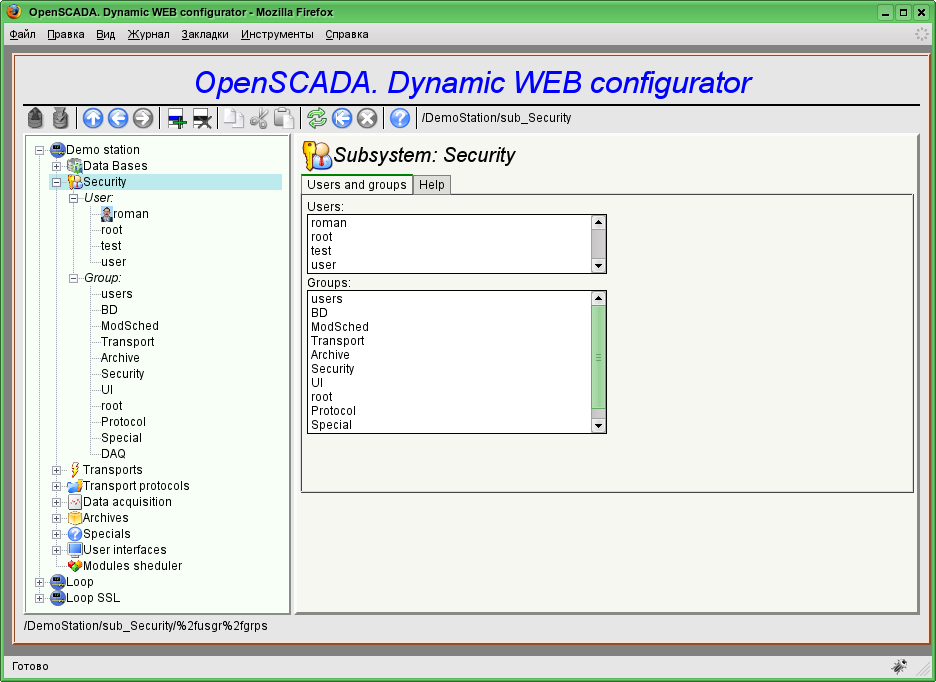The image size is (936, 682).
Task: Open the 'DAQ' group in the tree
Action: point(113,454)
